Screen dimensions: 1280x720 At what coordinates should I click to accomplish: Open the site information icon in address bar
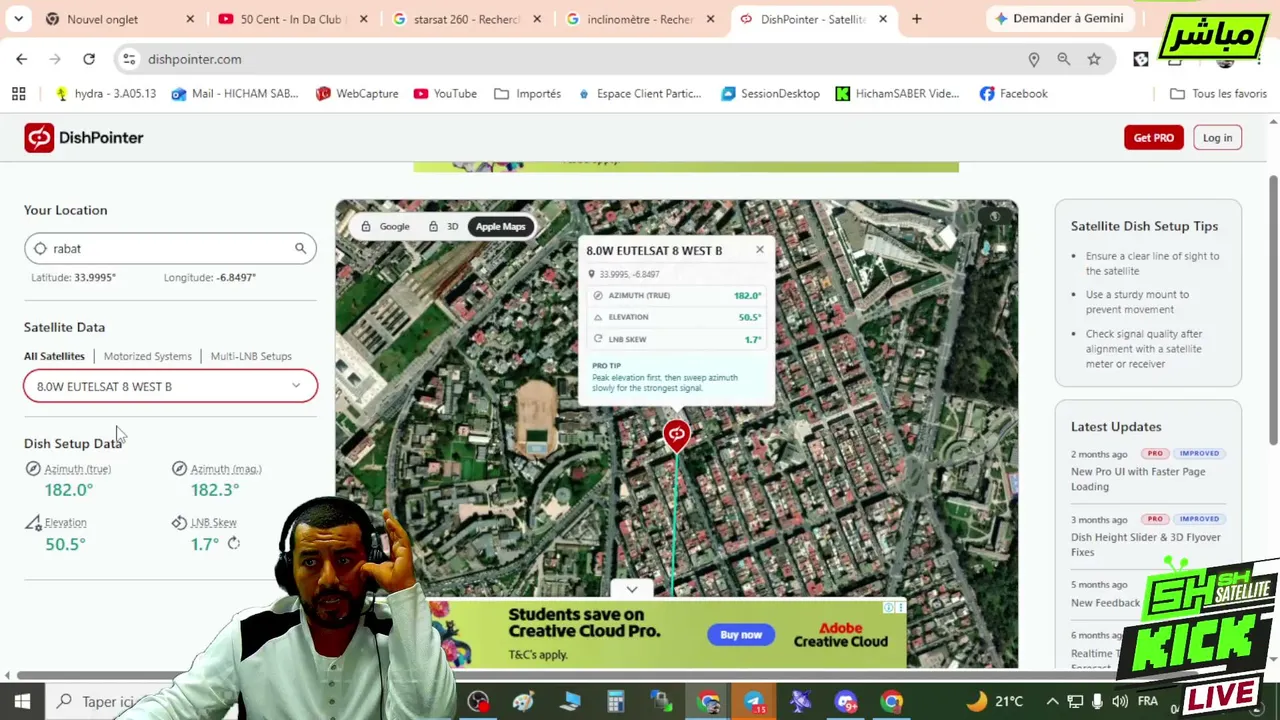129,59
